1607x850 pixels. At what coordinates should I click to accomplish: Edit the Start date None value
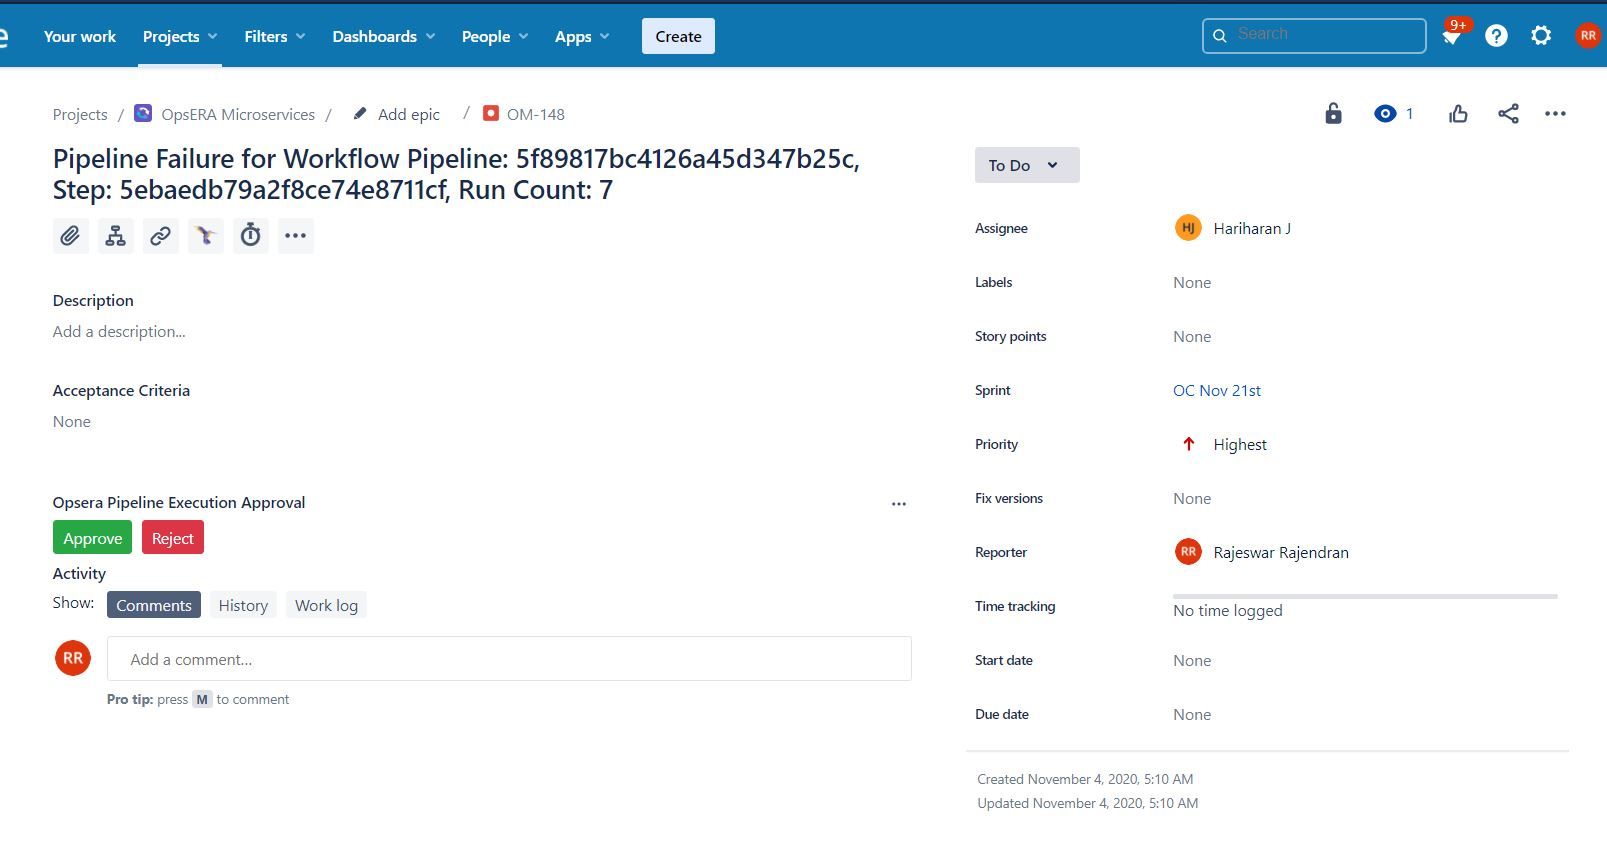(x=1192, y=660)
